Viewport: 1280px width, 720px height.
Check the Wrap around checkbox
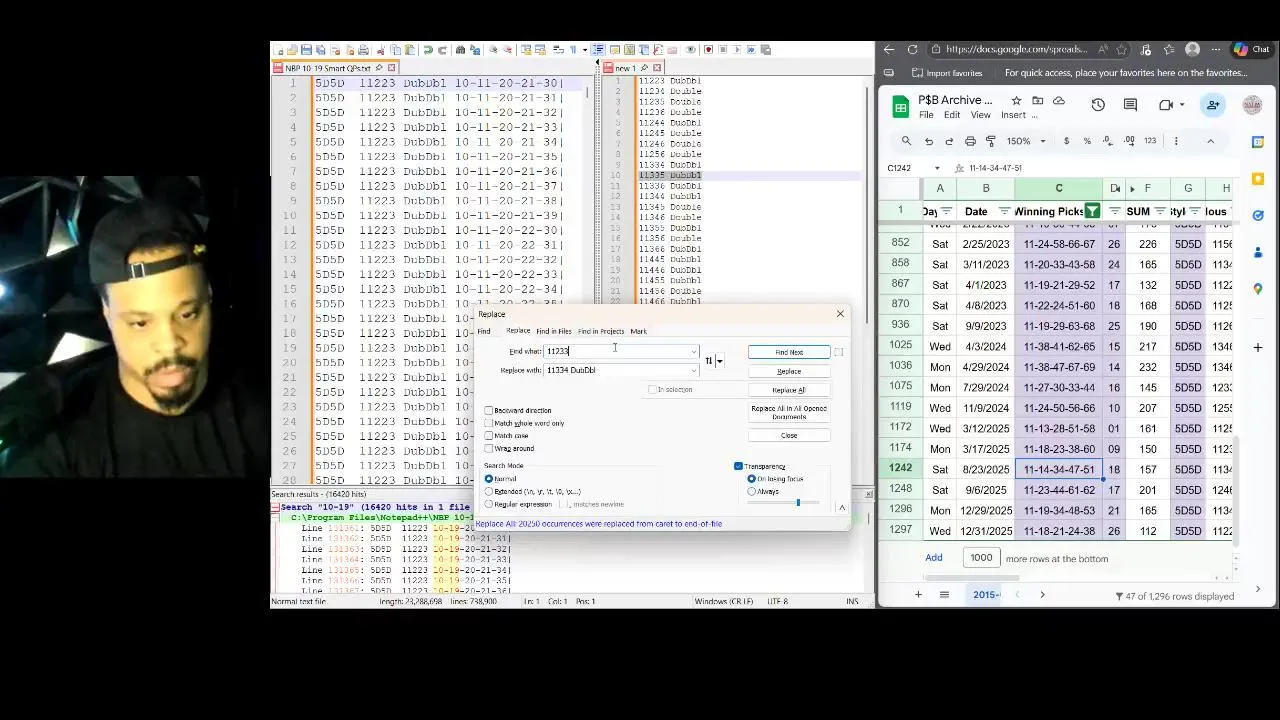click(x=489, y=449)
